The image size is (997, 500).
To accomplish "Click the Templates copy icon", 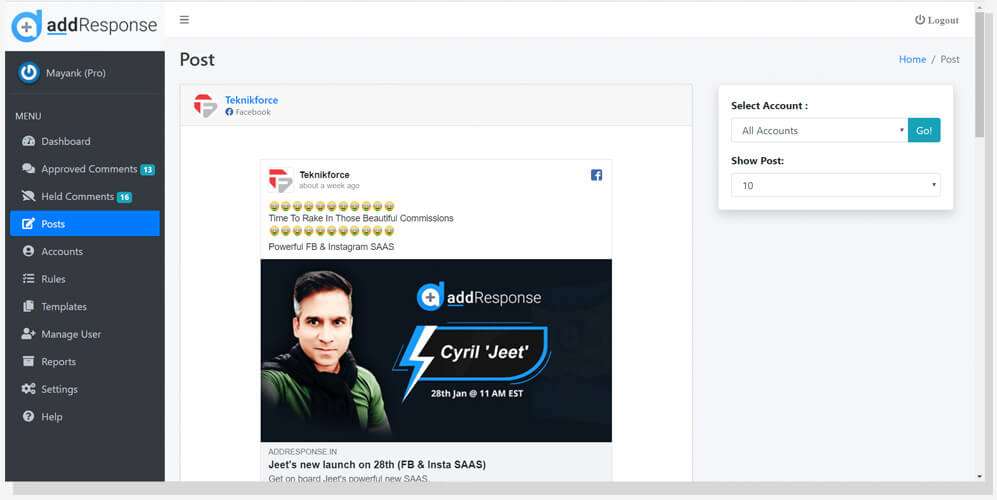I will (x=29, y=307).
